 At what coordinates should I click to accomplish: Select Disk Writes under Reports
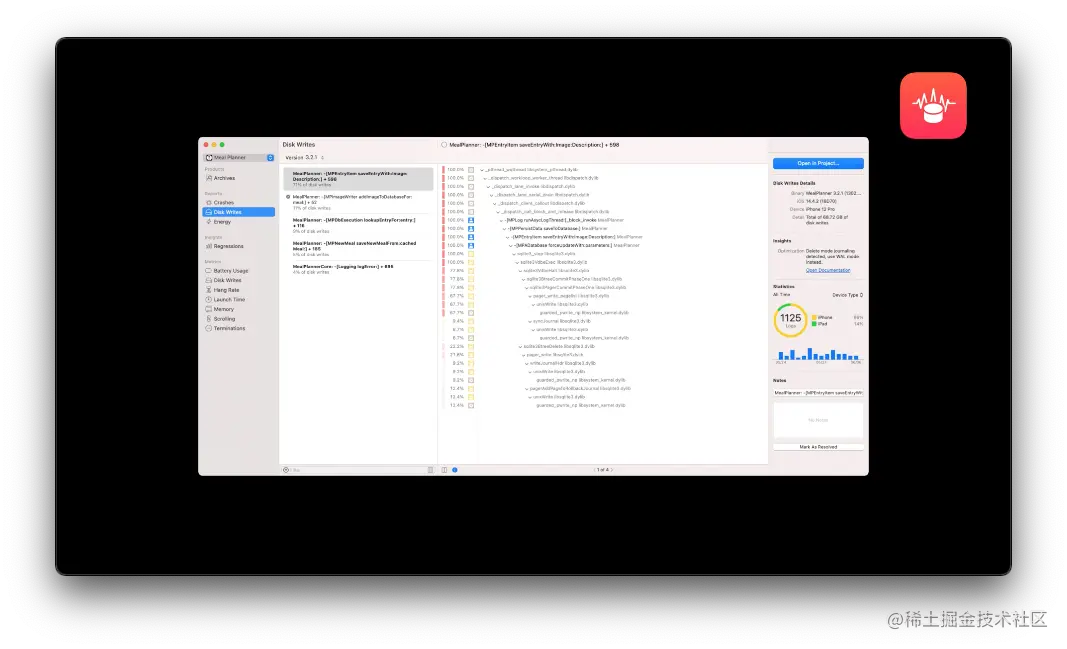(238, 212)
